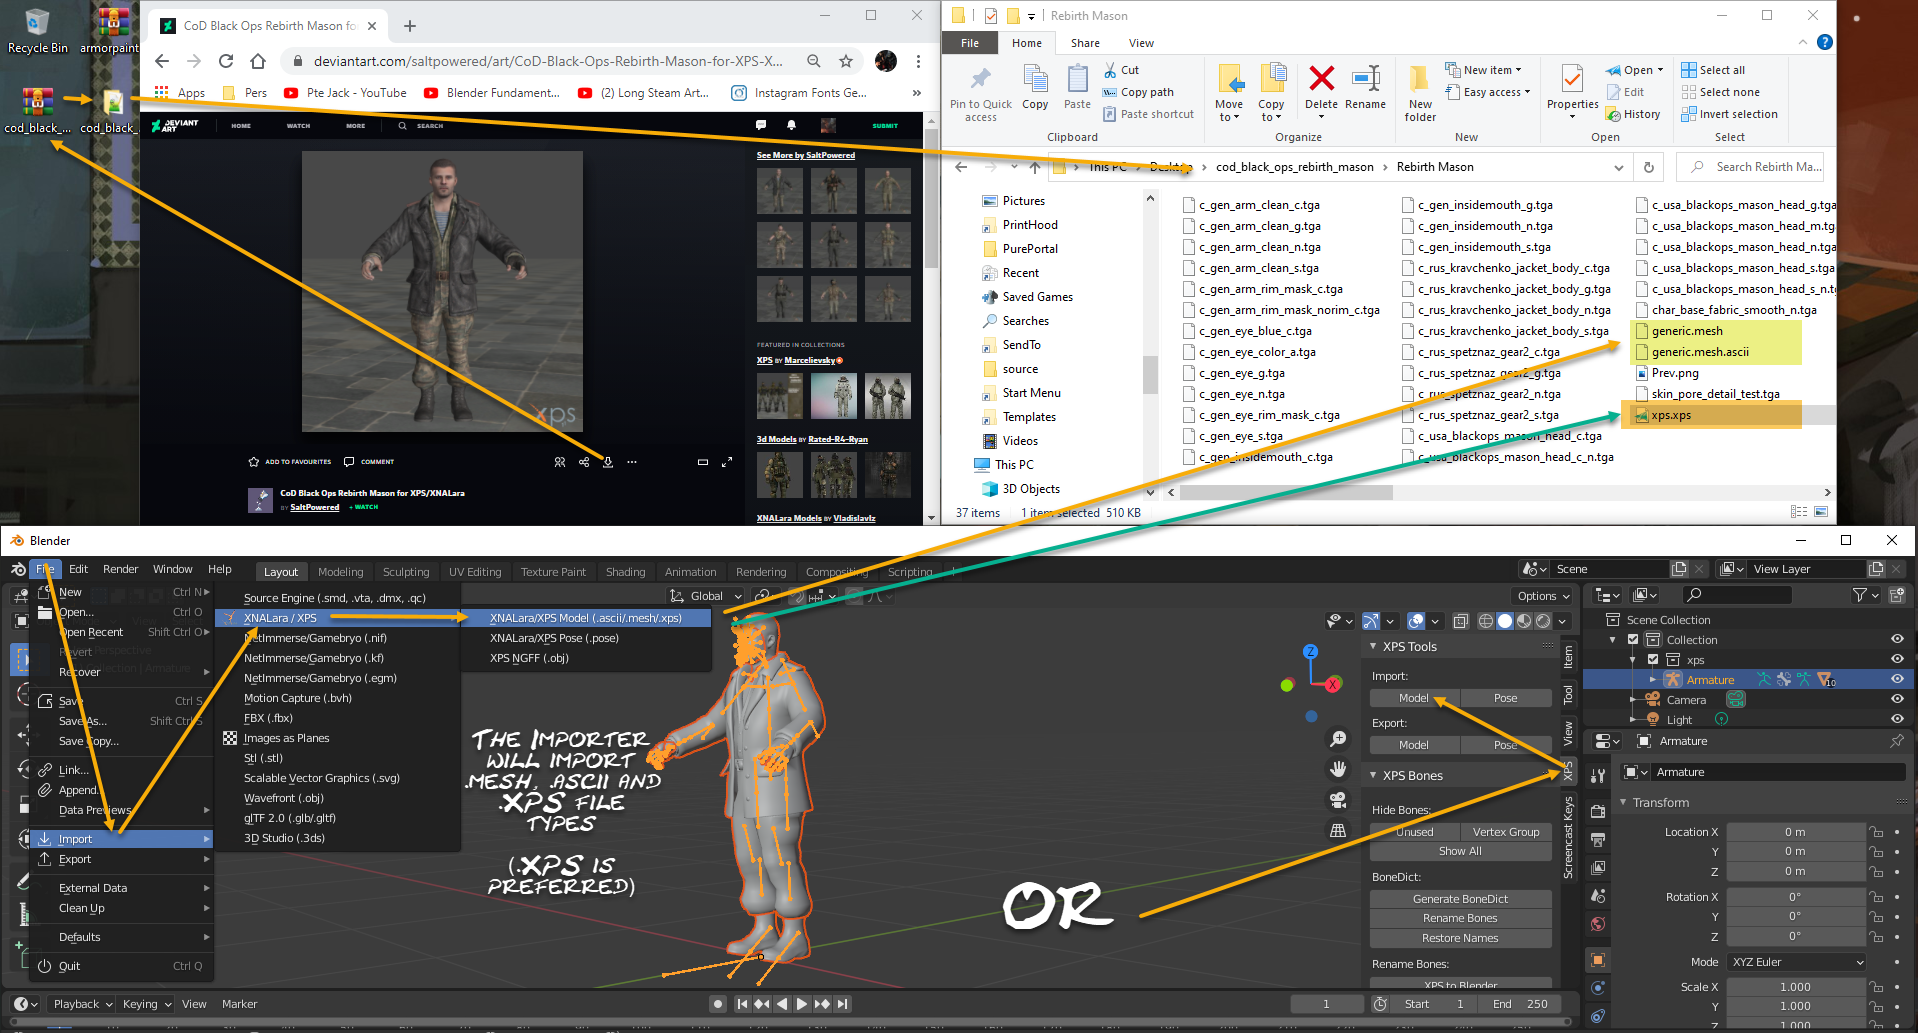
Task: Switch to the Modeling workspace tab
Action: click(340, 572)
